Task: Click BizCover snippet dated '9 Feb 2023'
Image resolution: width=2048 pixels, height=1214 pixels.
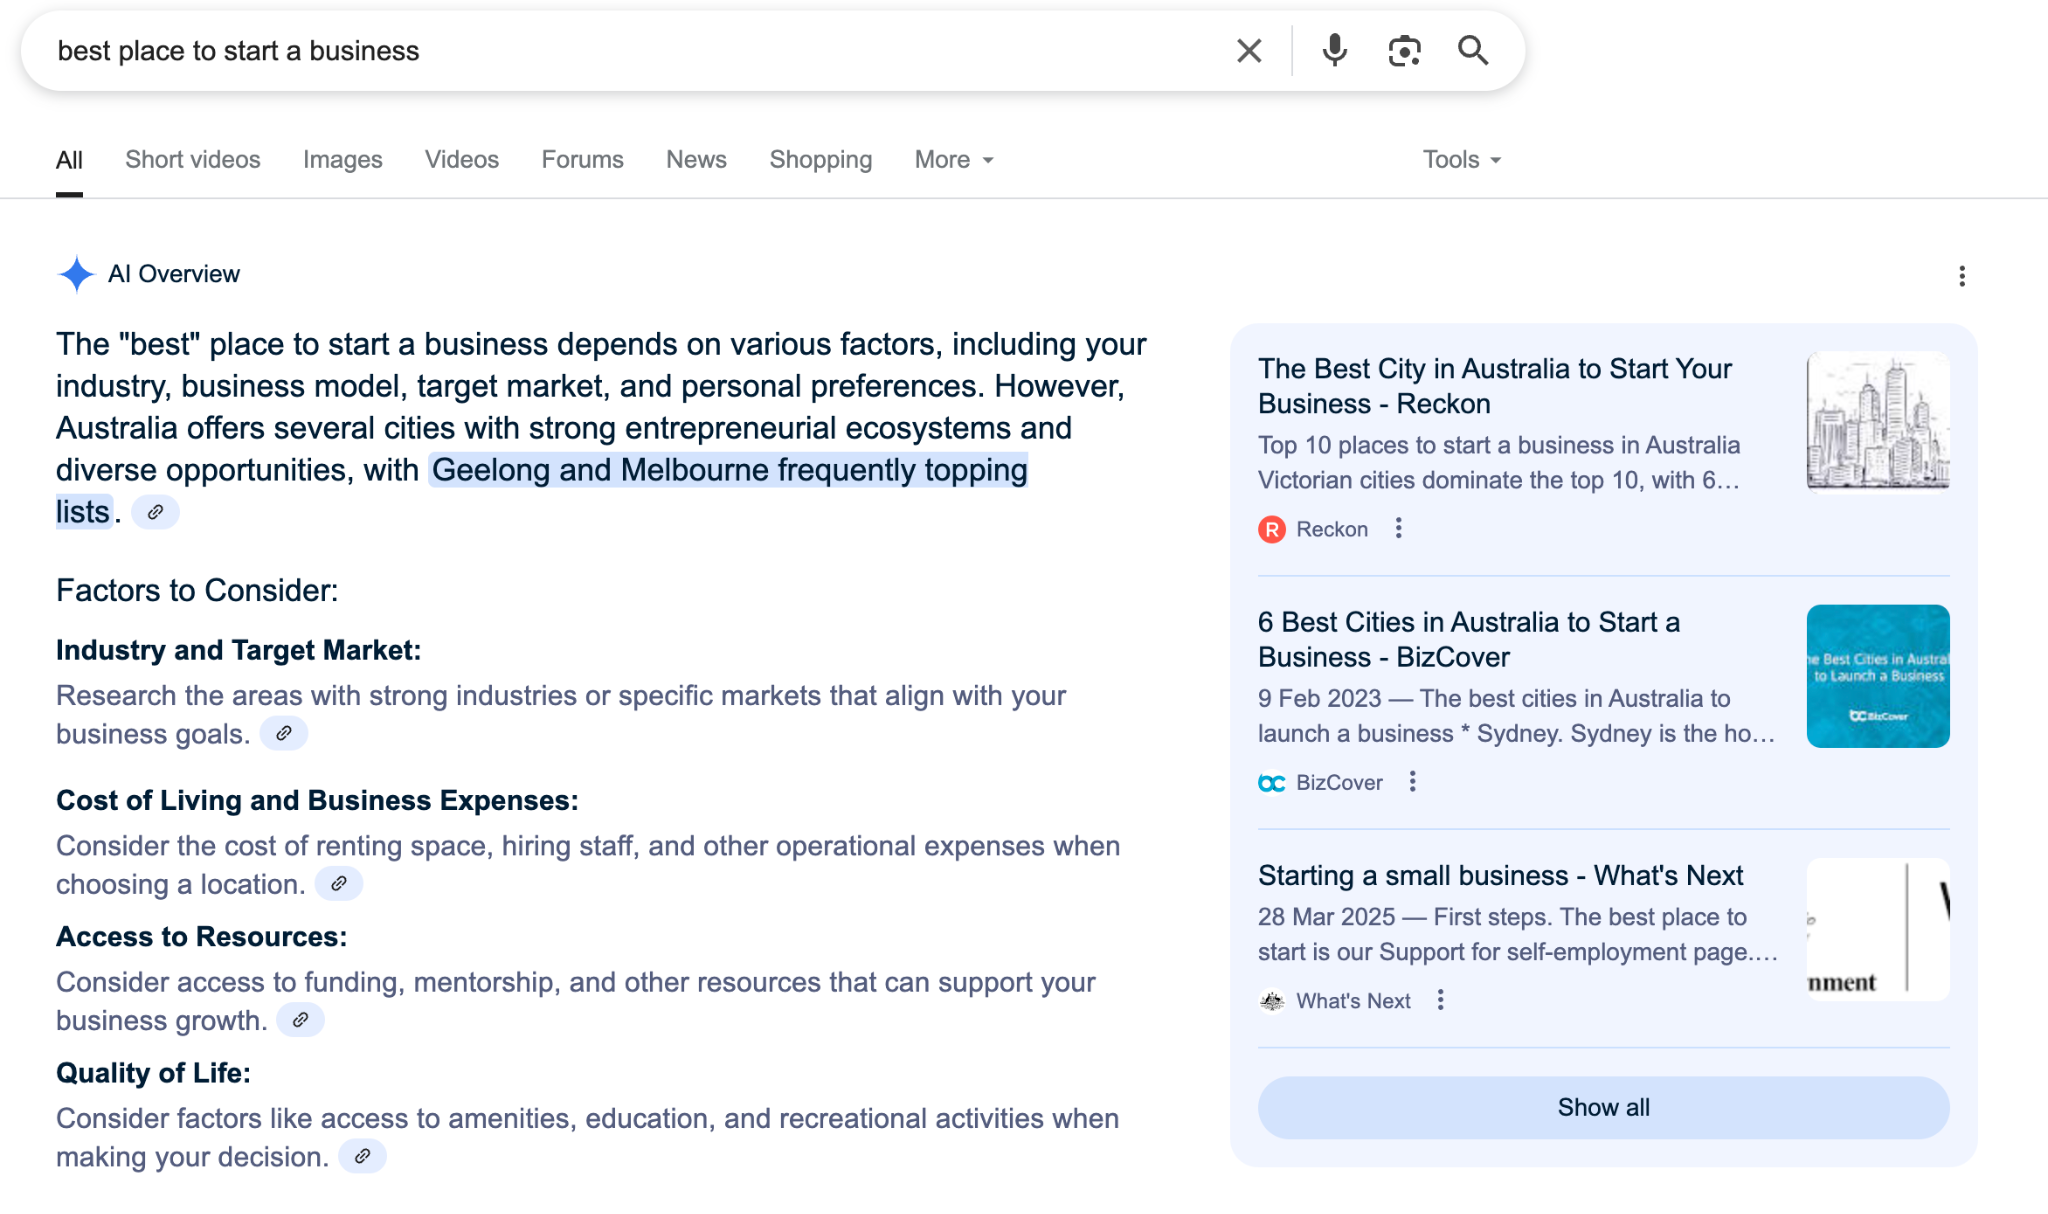Action: point(1516,716)
